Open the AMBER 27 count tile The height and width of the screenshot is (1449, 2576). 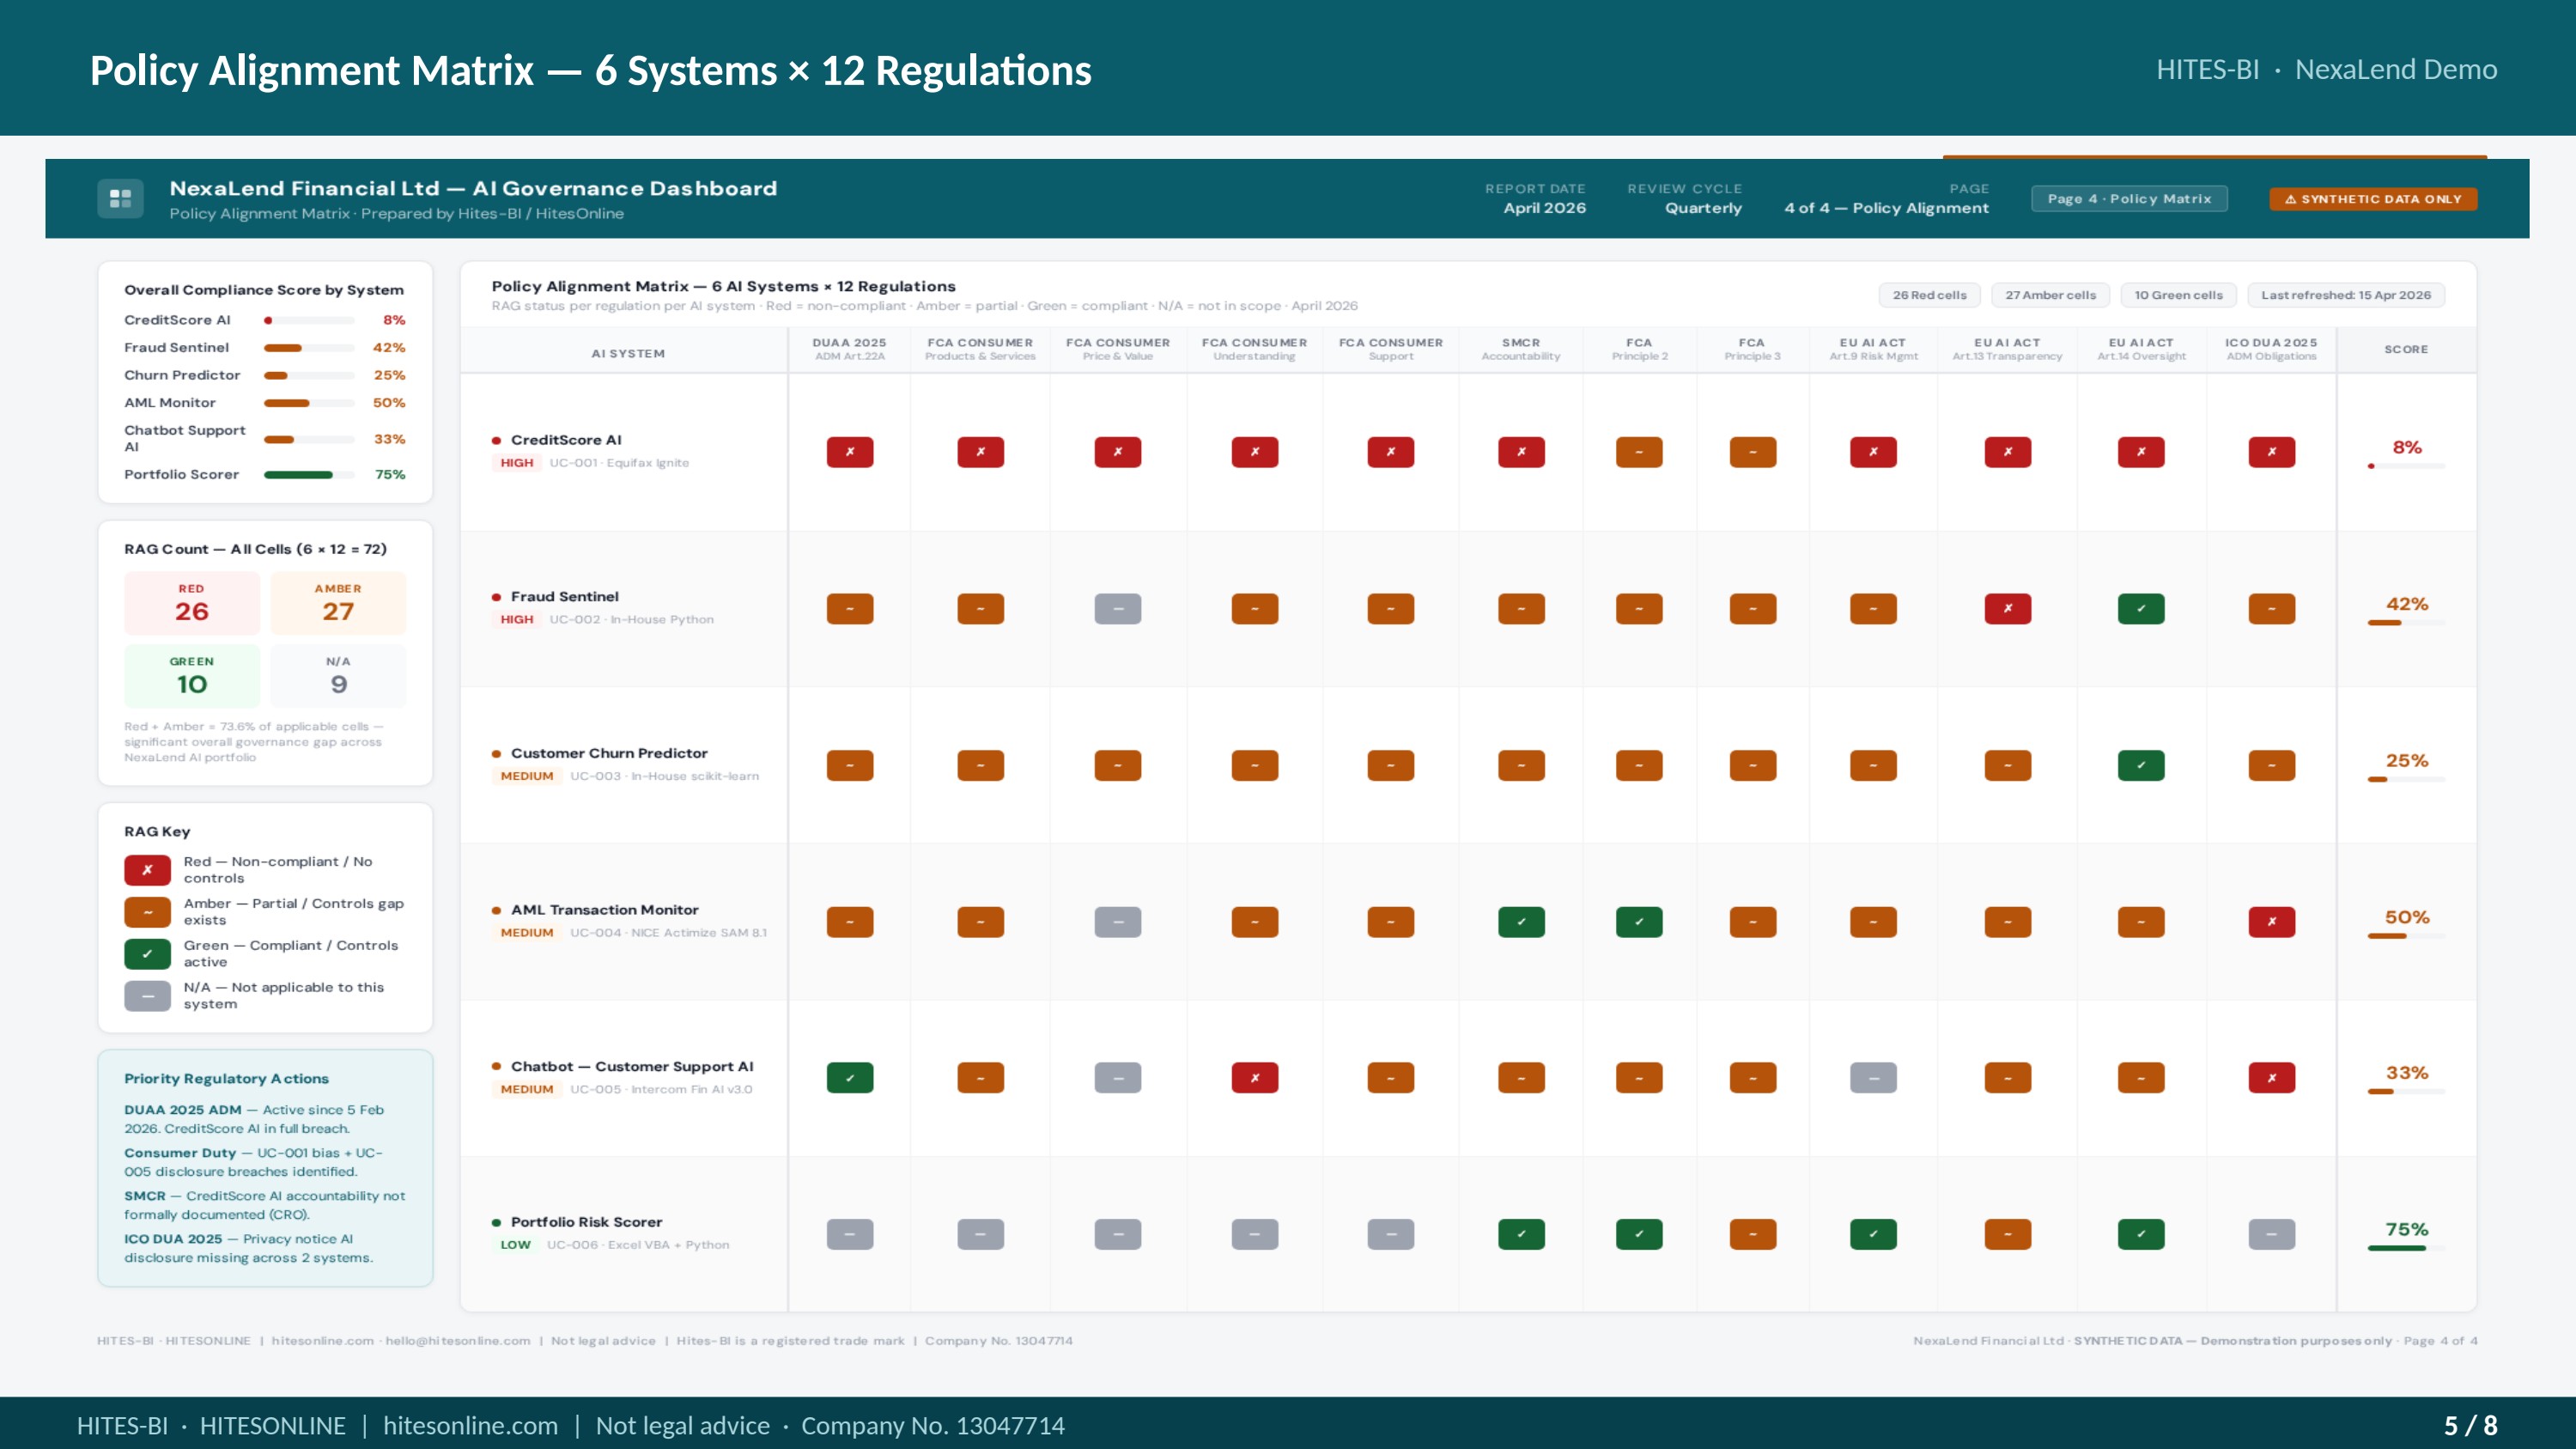[x=338, y=603]
